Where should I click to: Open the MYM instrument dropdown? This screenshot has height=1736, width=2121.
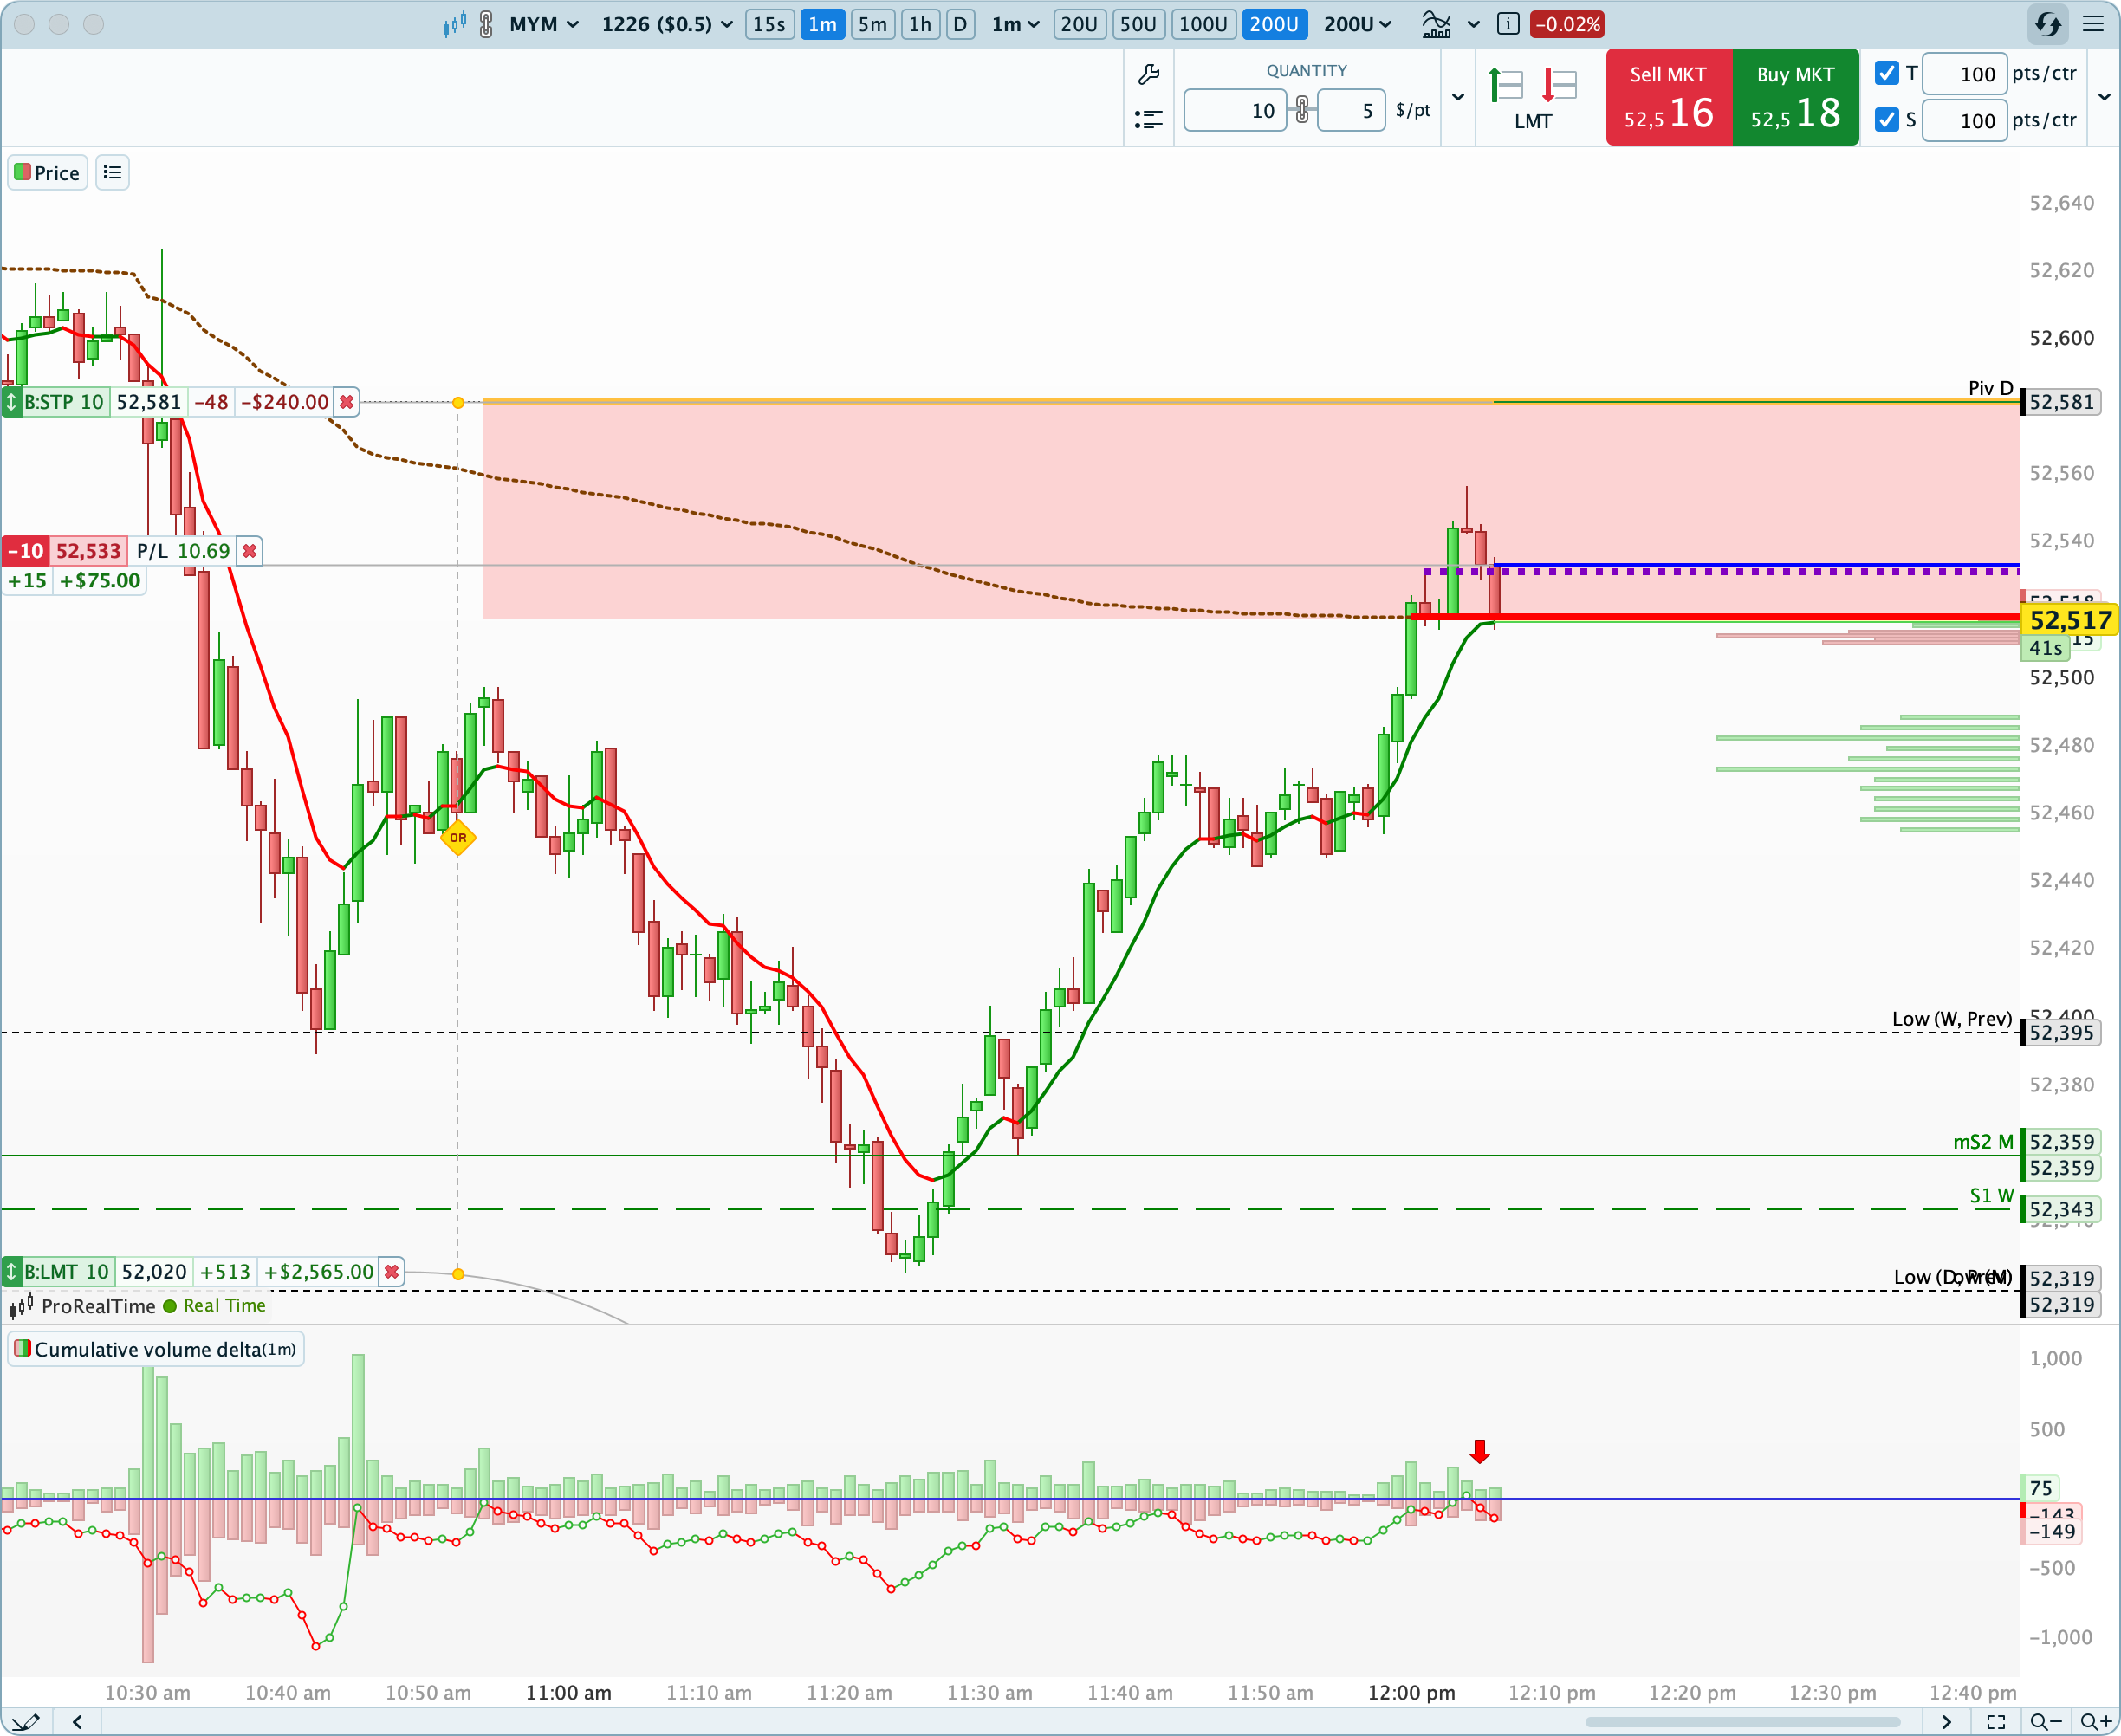pyautogui.click(x=544, y=24)
